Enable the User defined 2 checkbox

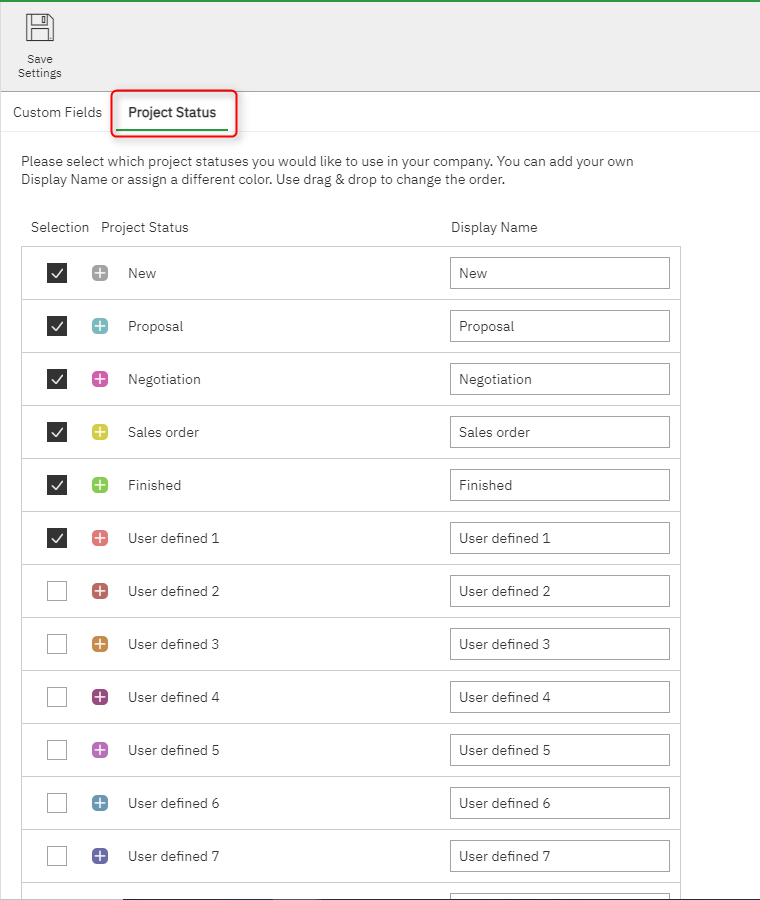(x=57, y=591)
